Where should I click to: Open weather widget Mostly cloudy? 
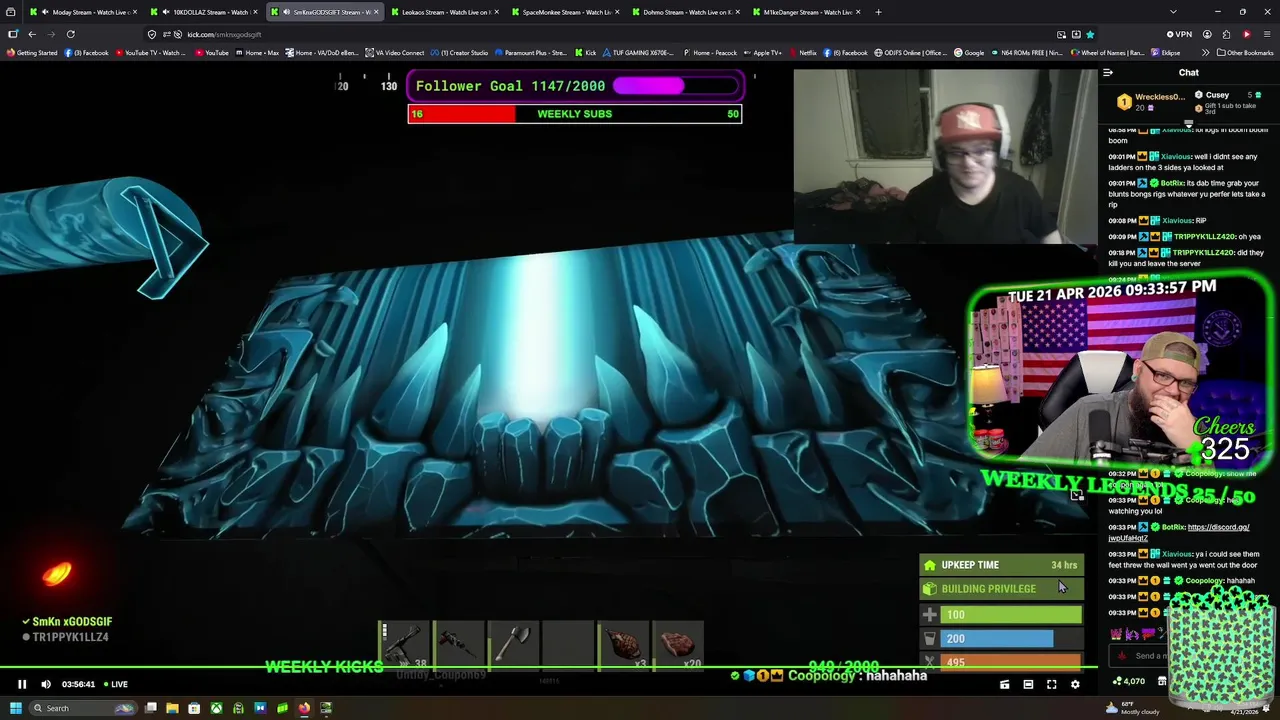click(1133, 708)
